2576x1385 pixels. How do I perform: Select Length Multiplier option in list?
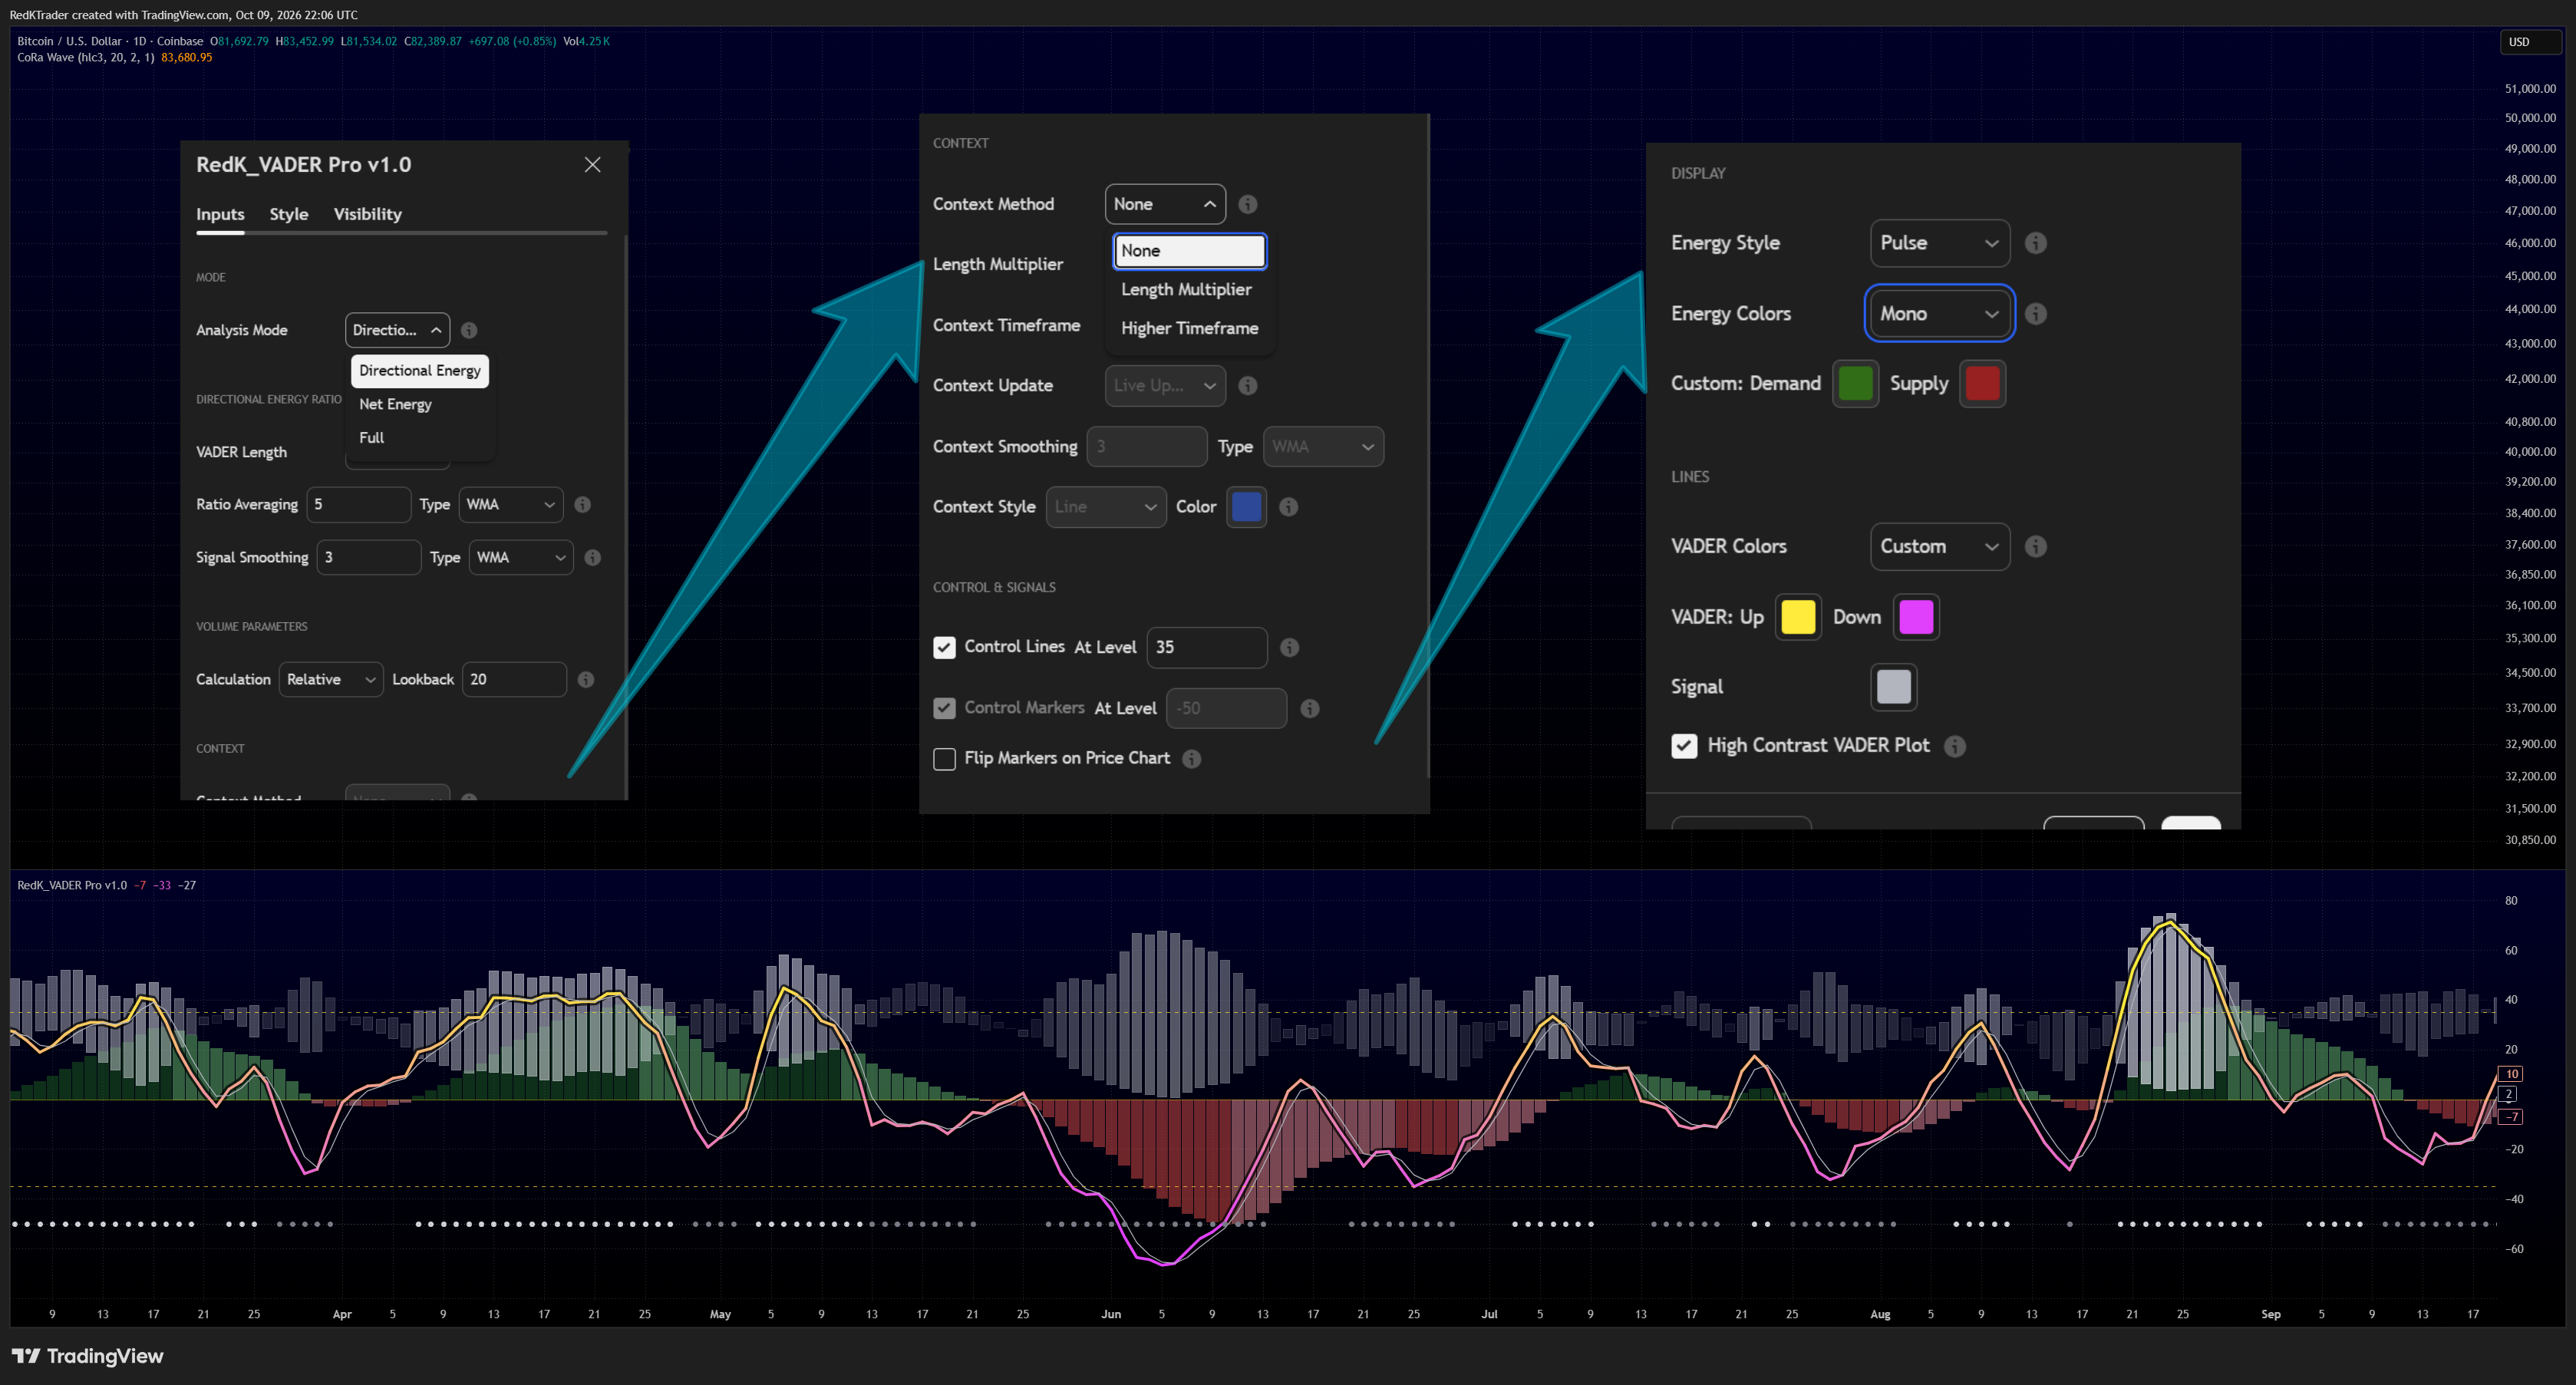pyautogui.click(x=1187, y=289)
